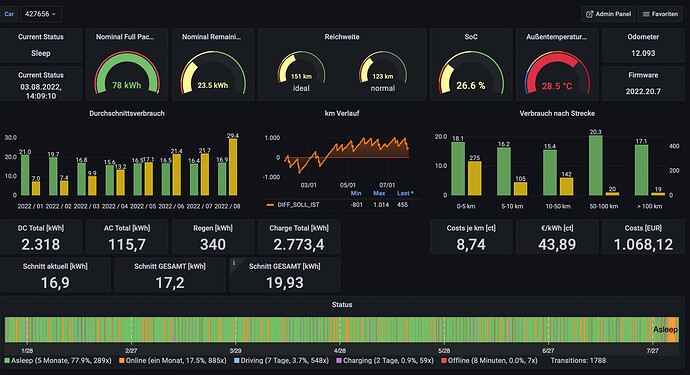The height and width of the screenshot is (375, 690).
Task: Click the 23.5 kWh nominal remaining gauge
Action: point(213,73)
